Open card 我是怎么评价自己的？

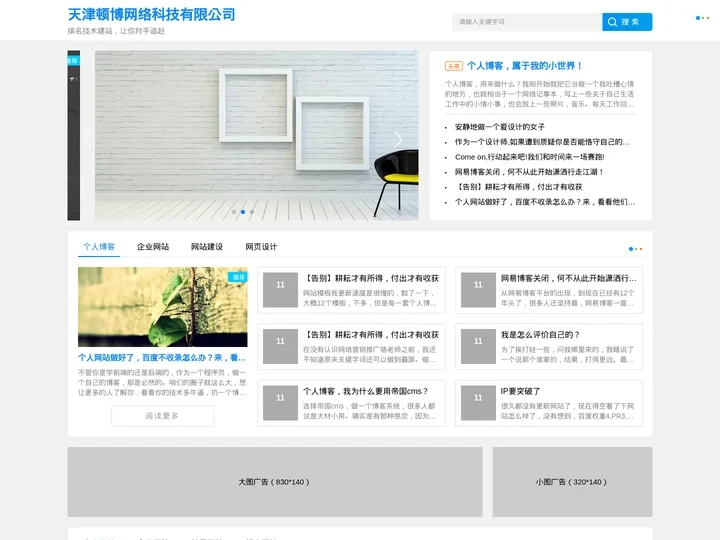(549, 347)
